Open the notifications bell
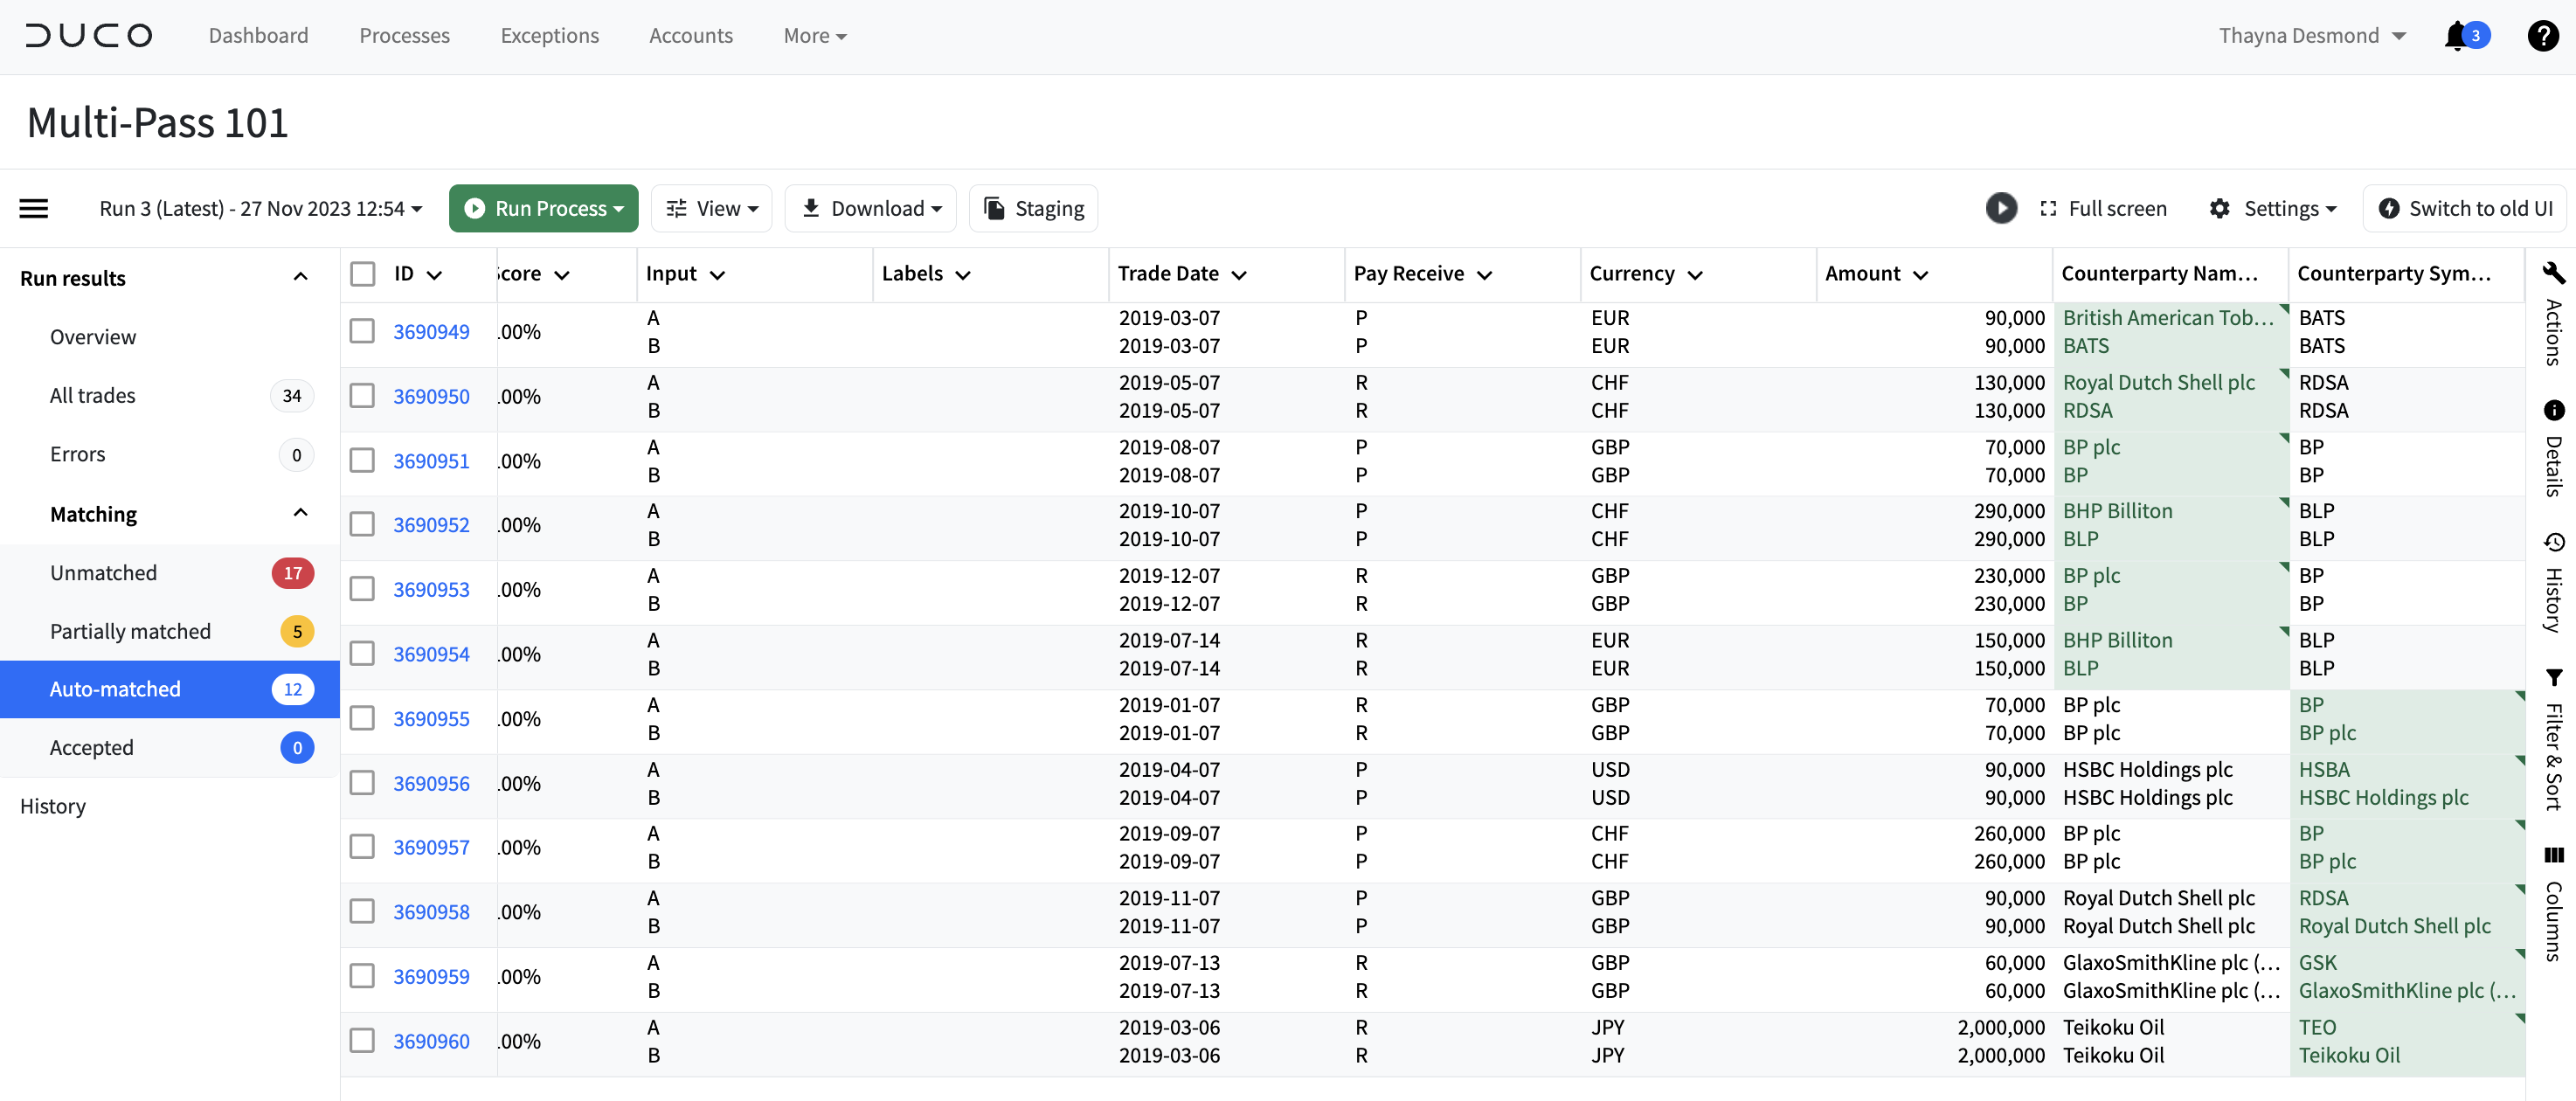The image size is (2576, 1101). (x=2456, y=36)
